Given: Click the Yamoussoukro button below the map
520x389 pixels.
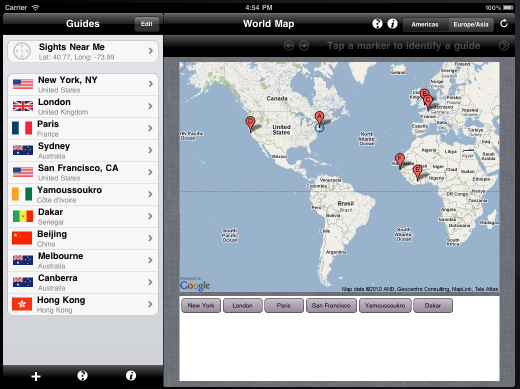Looking at the screenshot, I should pyautogui.click(x=385, y=305).
